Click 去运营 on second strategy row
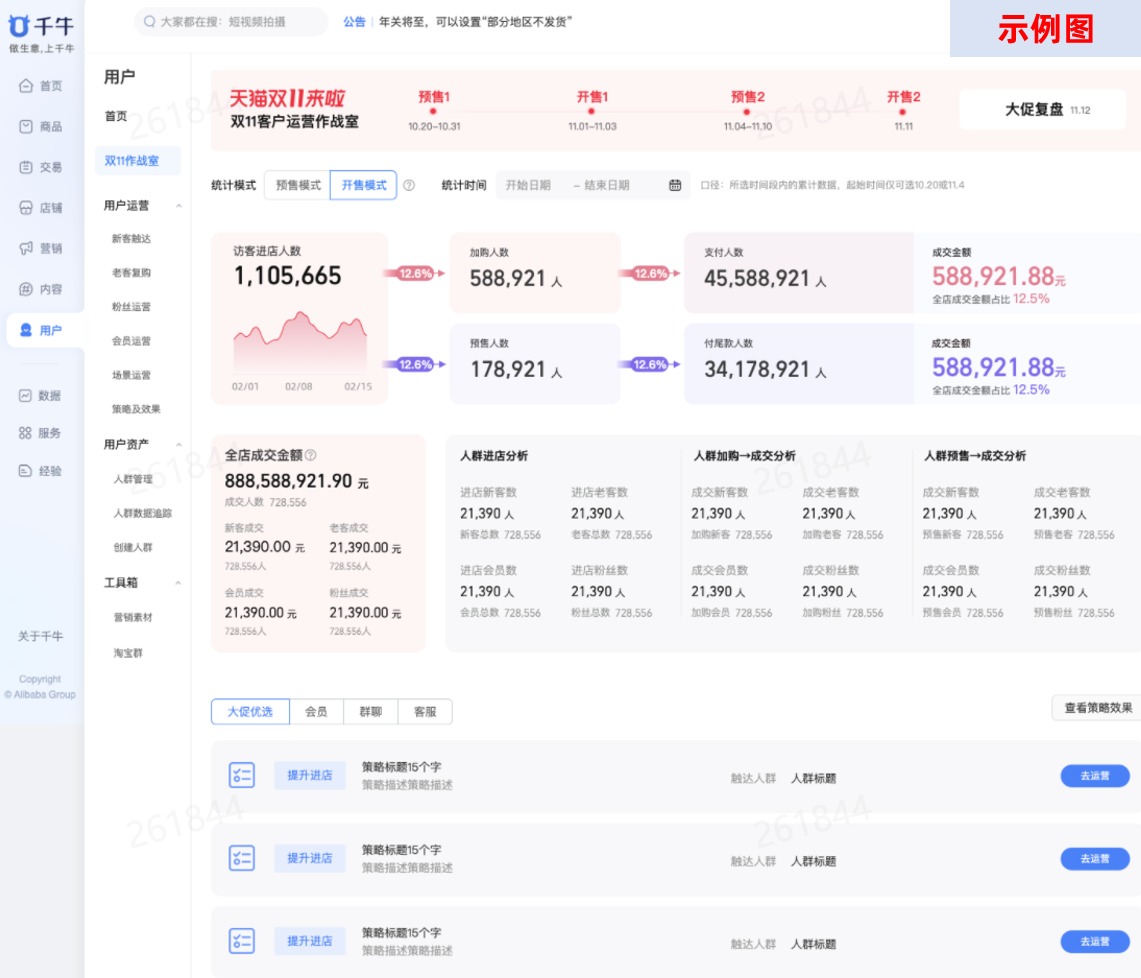The height and width of the screenshot is (978, 1141). (1095, 859)
